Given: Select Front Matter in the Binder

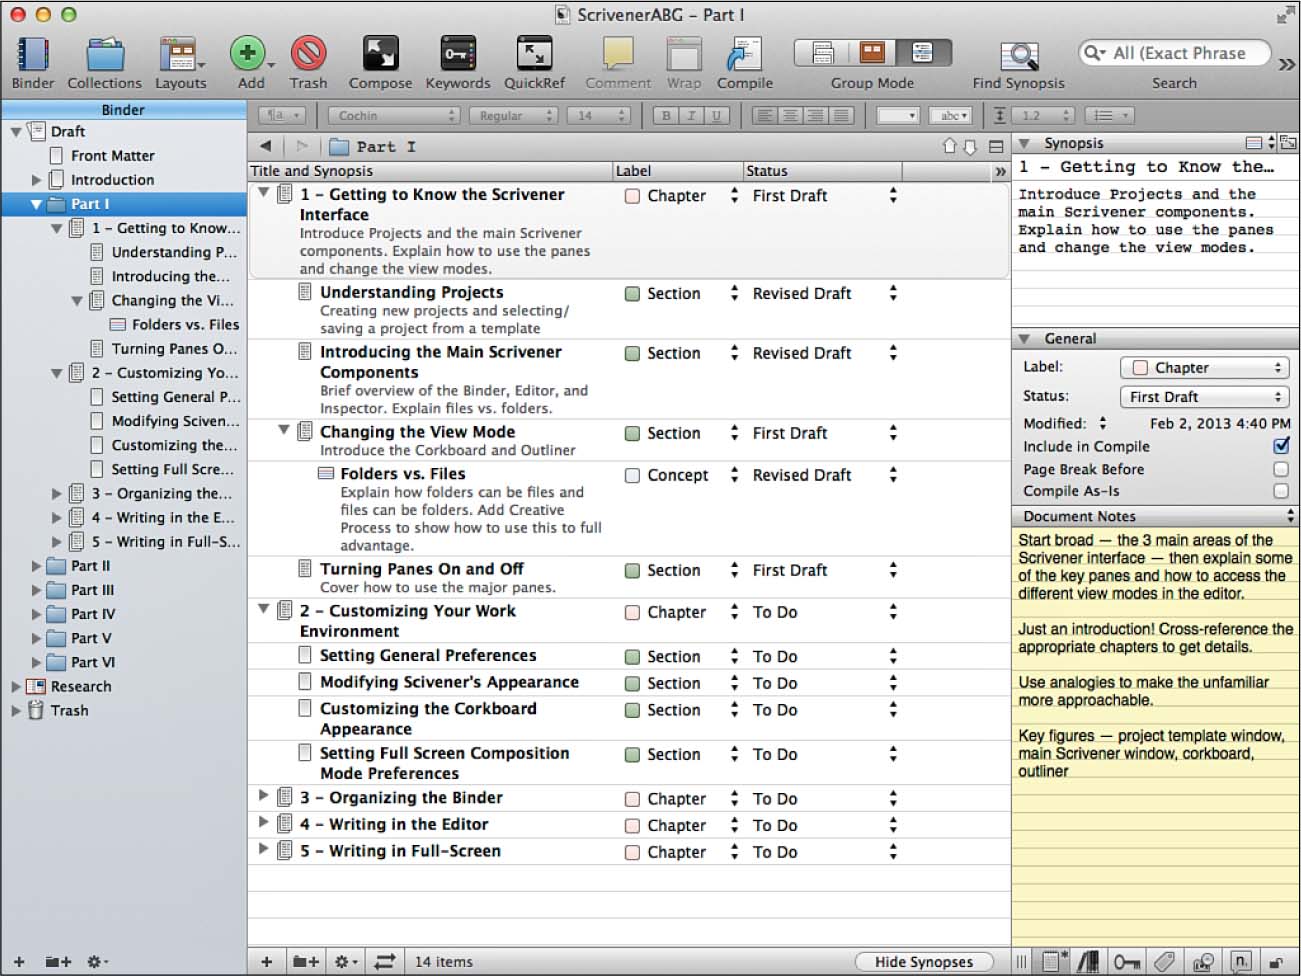Looking at the screenshot, I should pos(113,156).
